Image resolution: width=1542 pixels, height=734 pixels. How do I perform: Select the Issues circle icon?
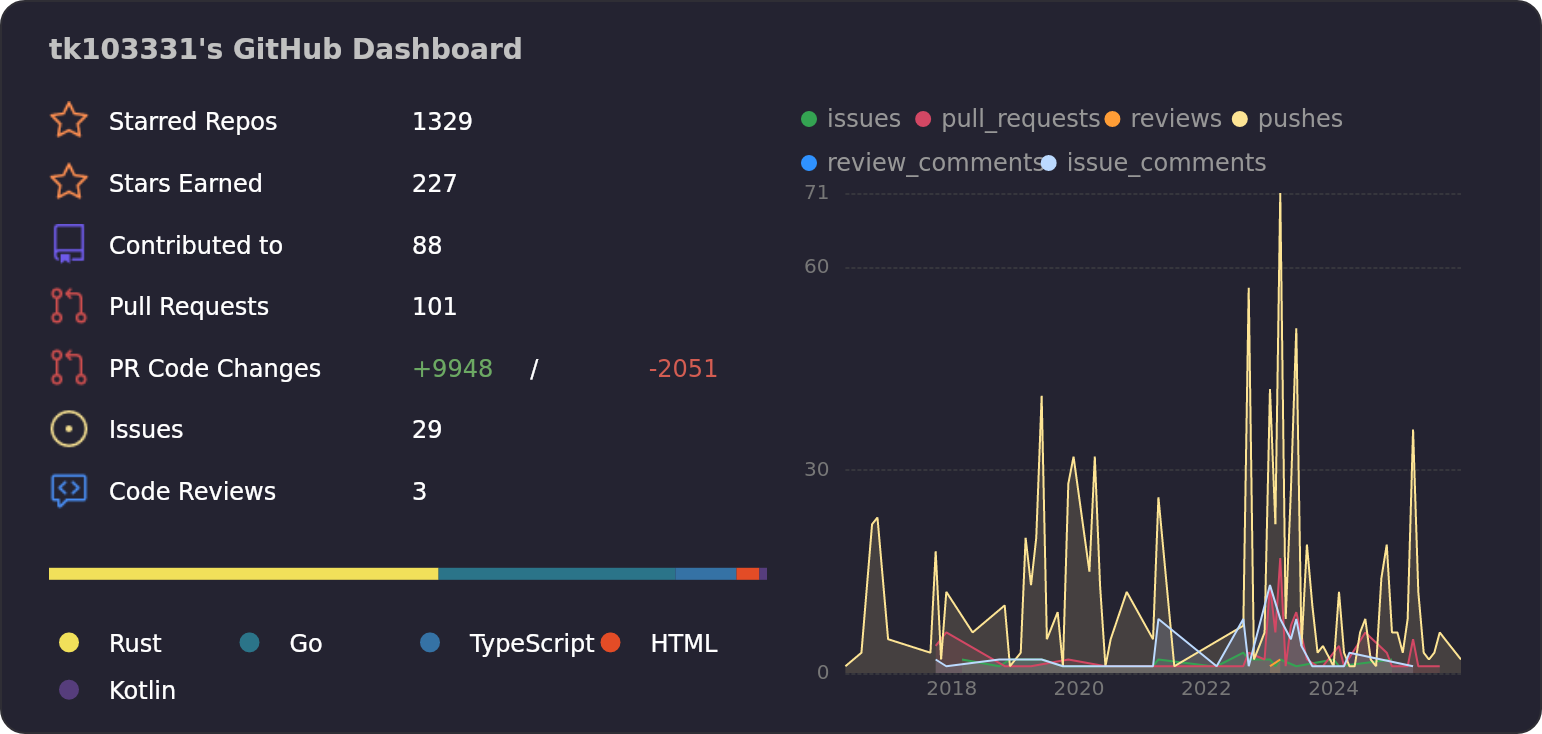tap(68, 428)
